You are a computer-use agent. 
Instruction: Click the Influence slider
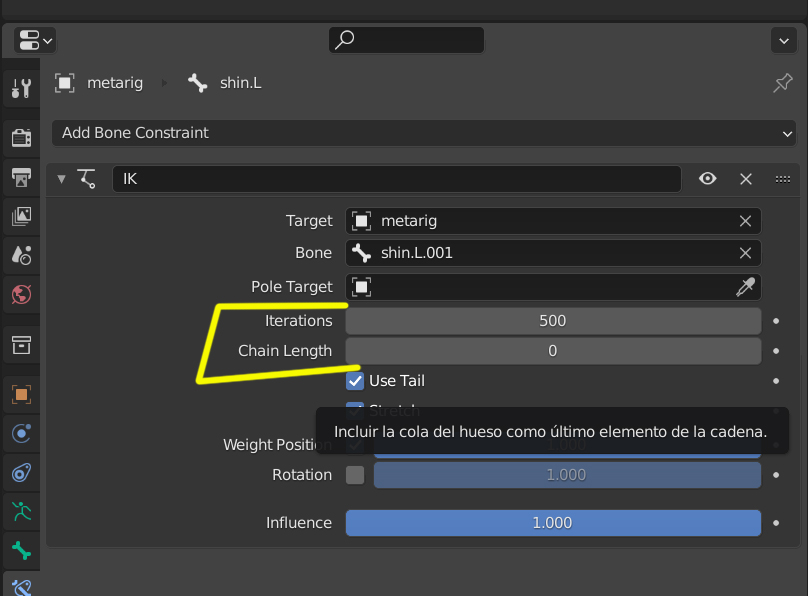pyautogui.click(x=553, y=523)
